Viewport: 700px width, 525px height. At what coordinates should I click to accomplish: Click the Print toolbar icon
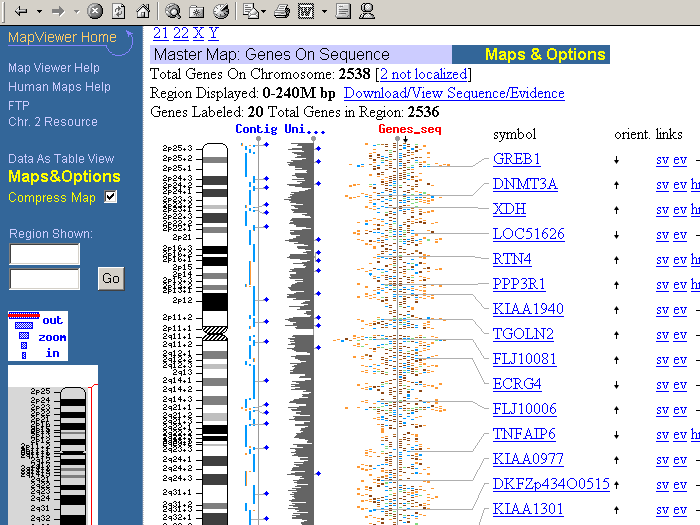(x=282, y=11)
